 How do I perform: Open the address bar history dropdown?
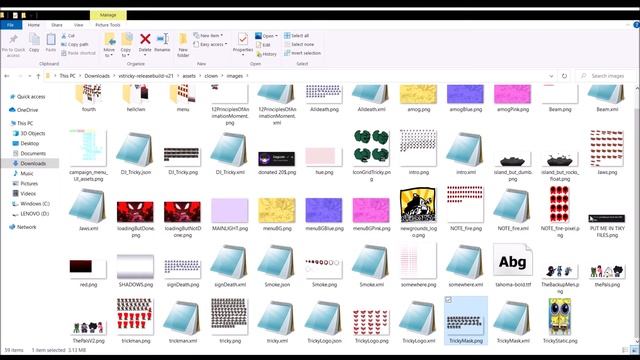click(551, 76)
